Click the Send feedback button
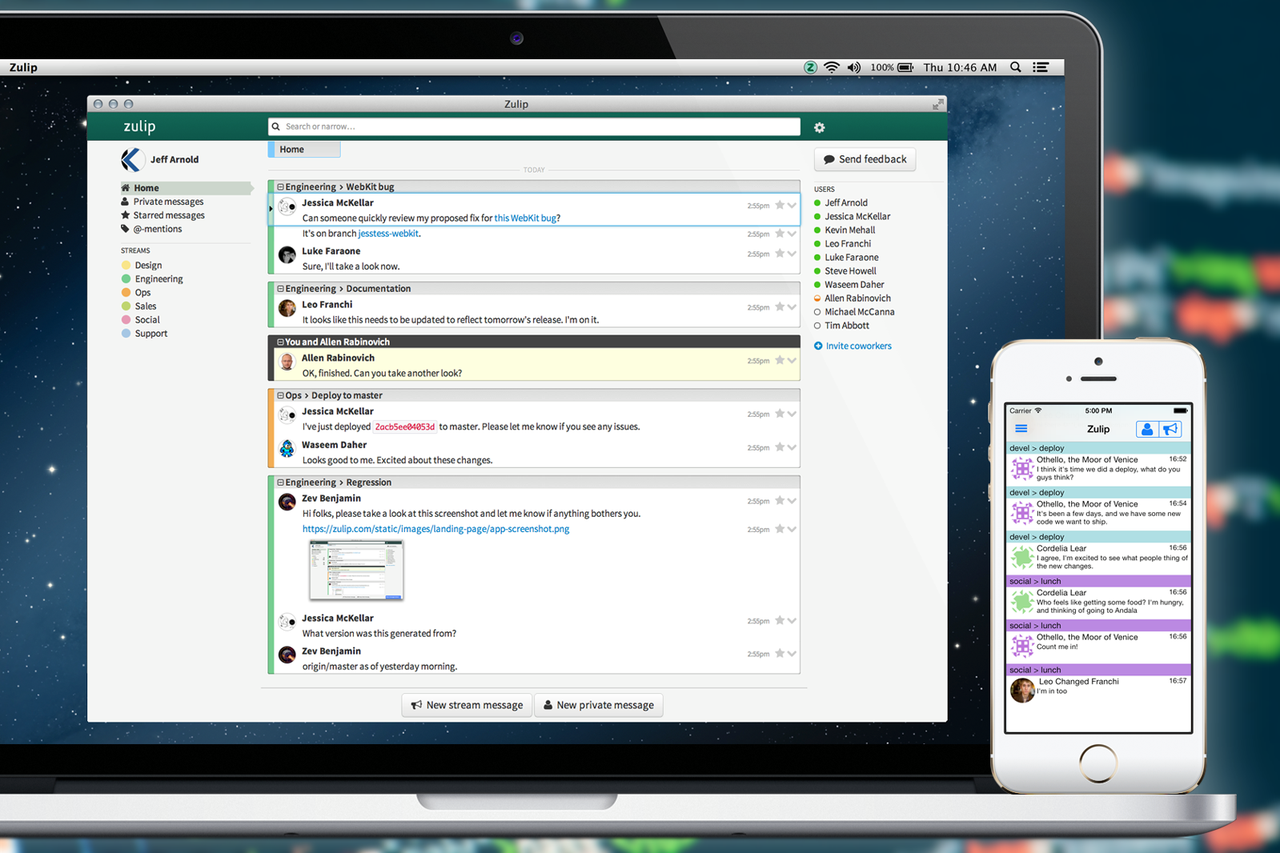This screenshot has width=1280, height=853. (865, 159)
